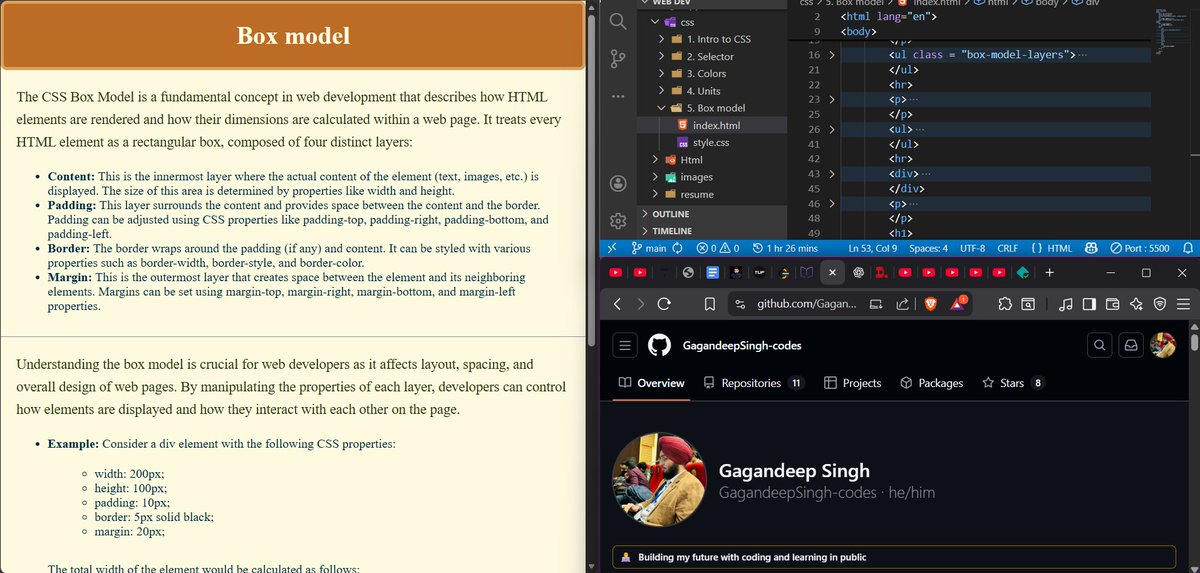The height and width of the screenshot is (573, 1200).
Task: Open the Leo AI sparkle icon
Action: click(1136, 304)
